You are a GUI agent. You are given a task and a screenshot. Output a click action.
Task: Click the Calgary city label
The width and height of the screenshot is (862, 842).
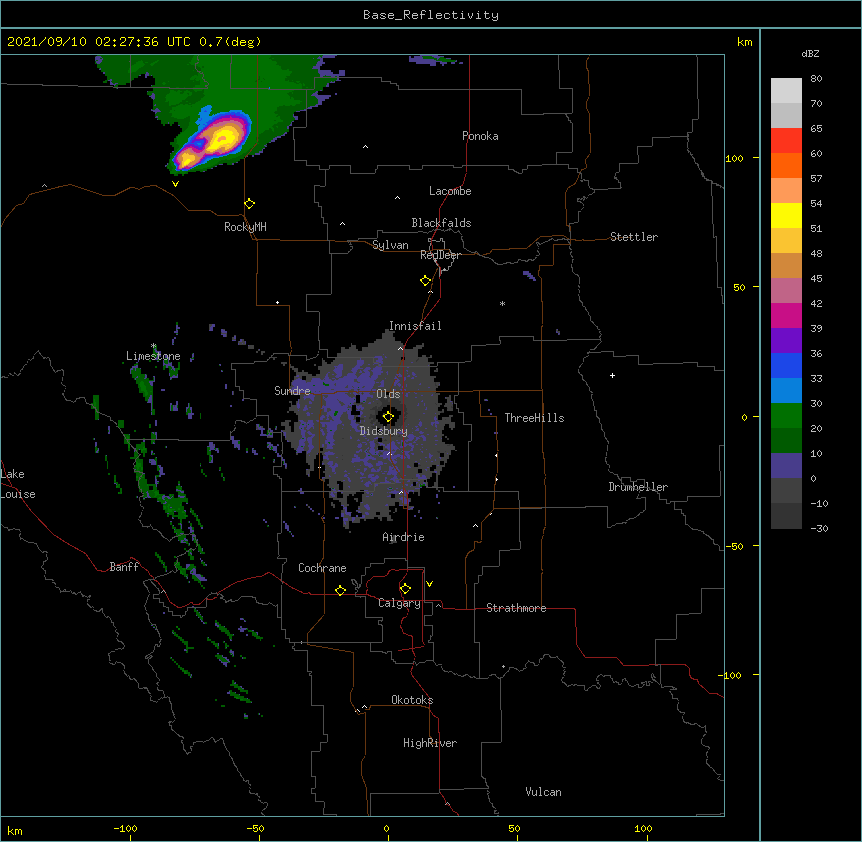pos(399,603)
